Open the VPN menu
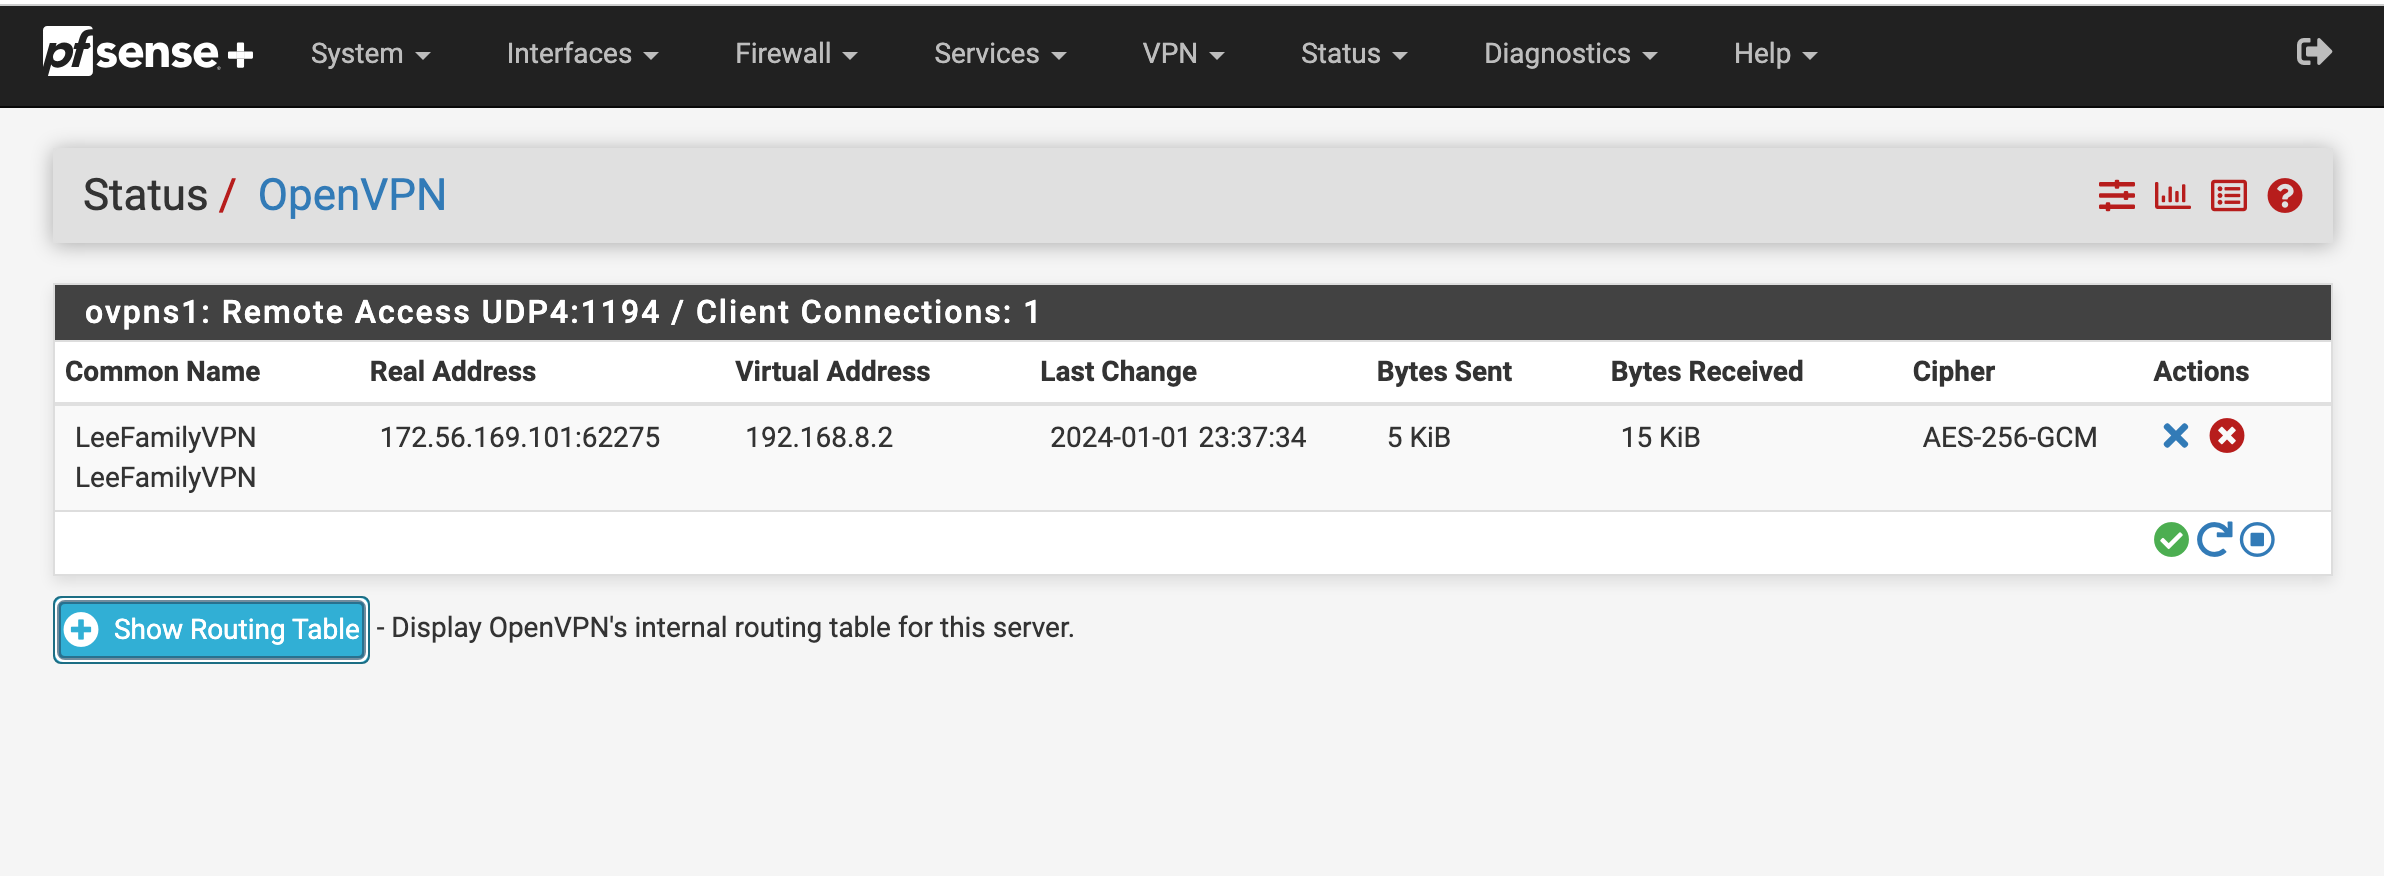 coord(1183,54)
